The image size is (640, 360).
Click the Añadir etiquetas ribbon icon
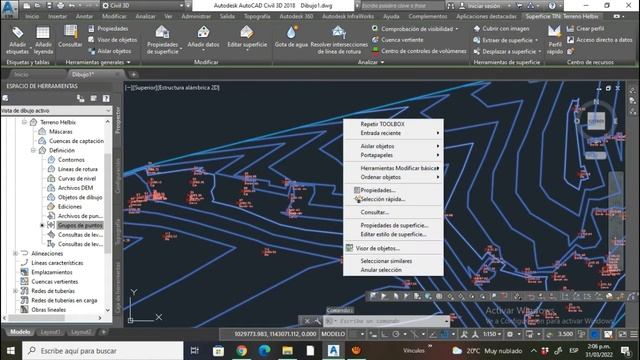(17, 40)
